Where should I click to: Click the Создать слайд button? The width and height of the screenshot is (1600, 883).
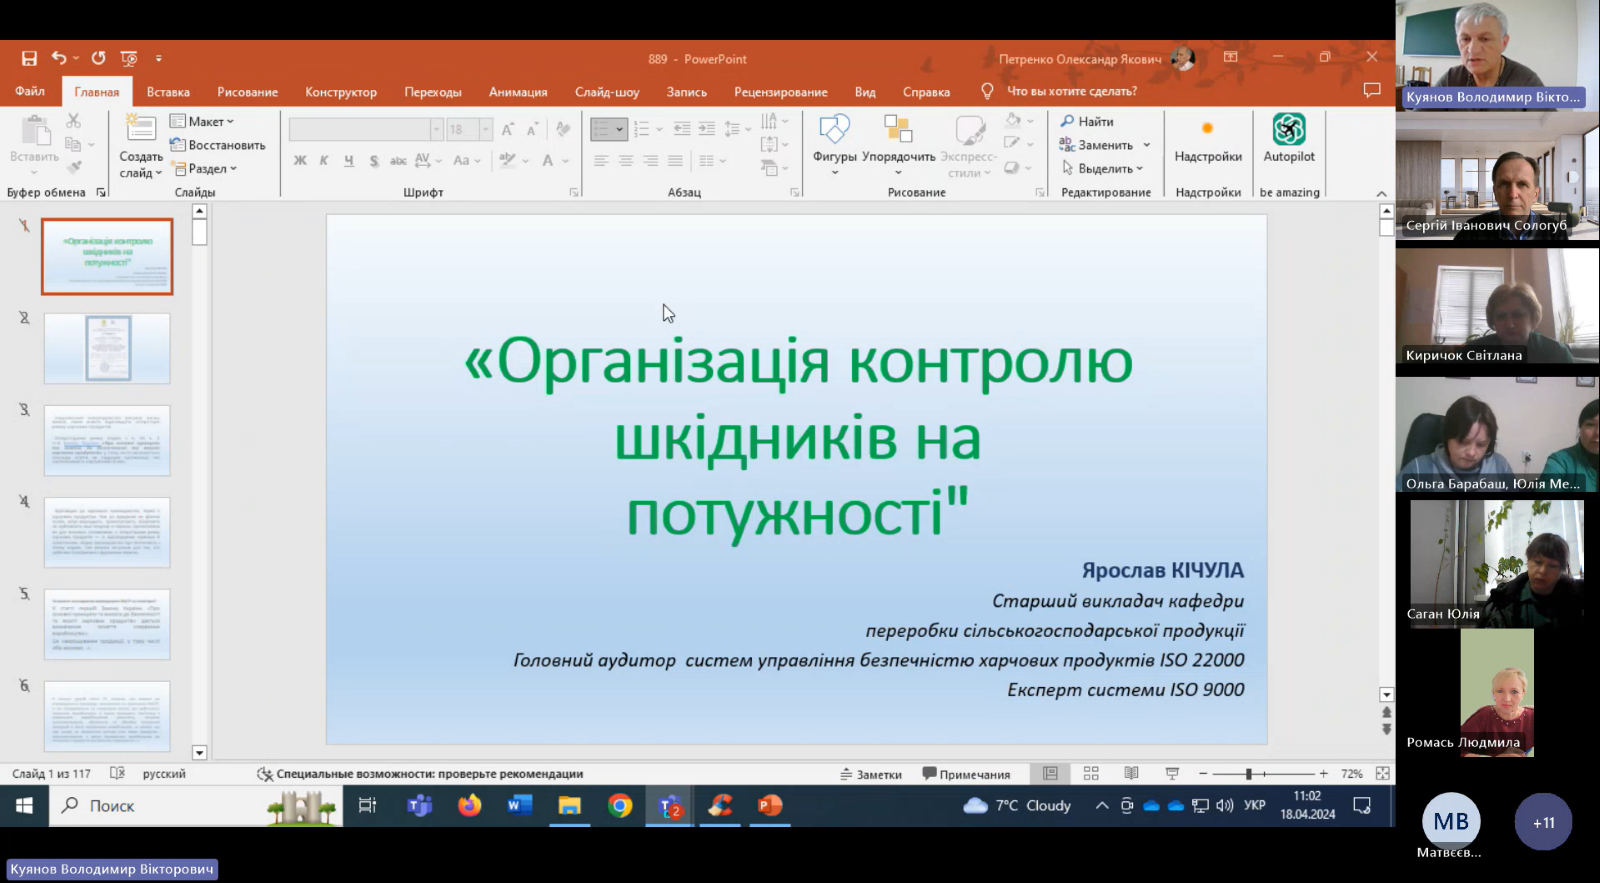[x=141, y=146]
